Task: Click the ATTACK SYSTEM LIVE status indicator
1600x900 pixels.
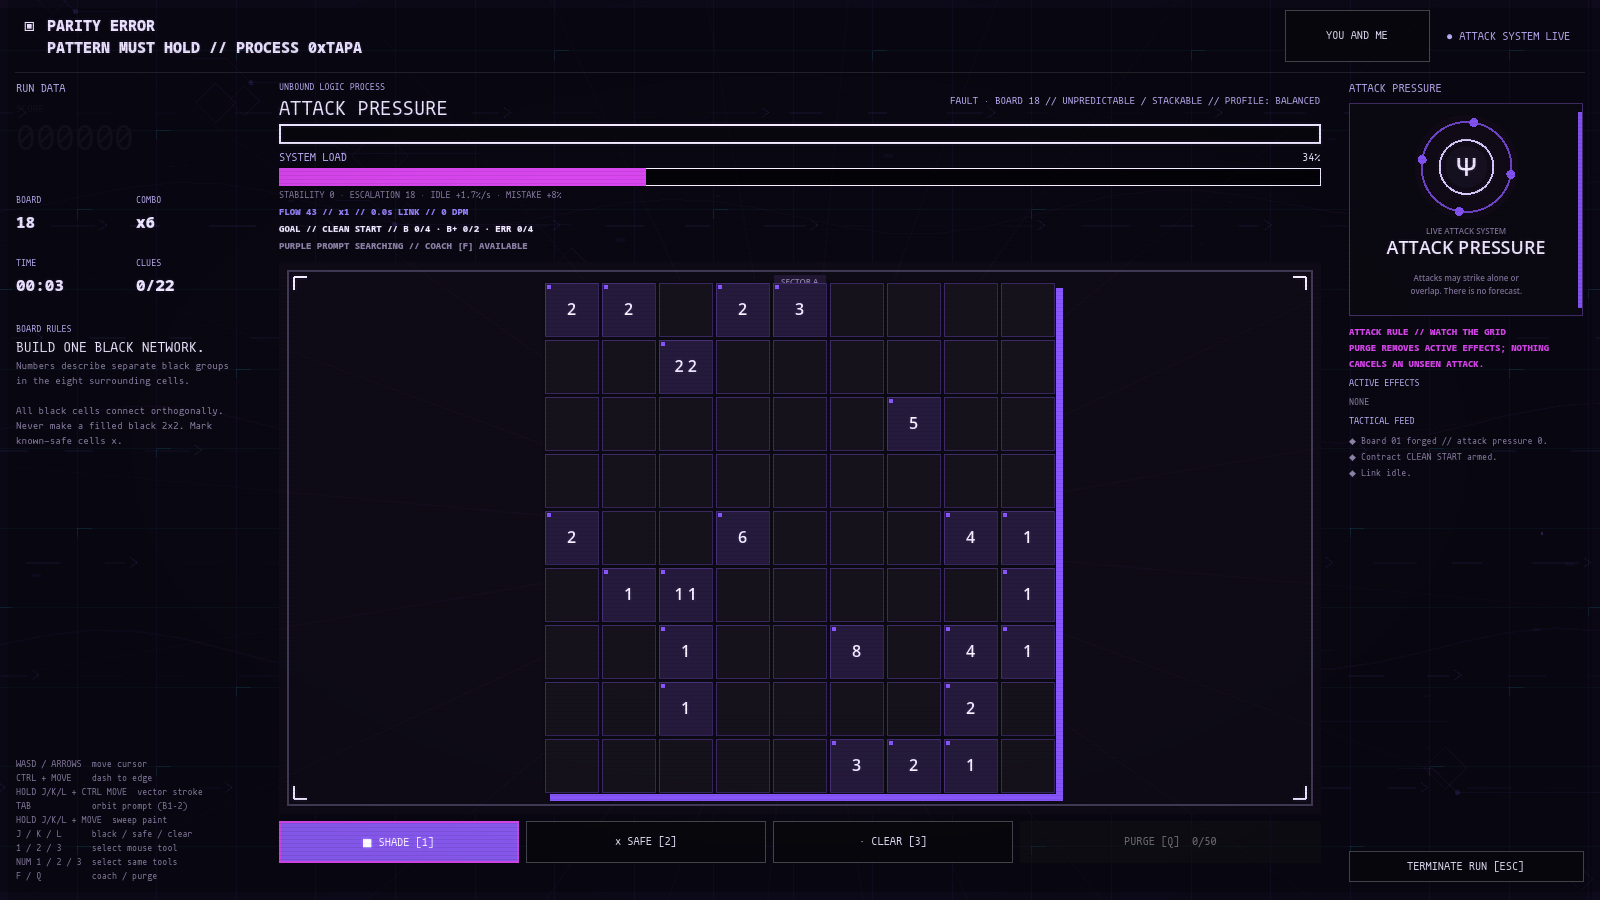Action: [1508, 36]
